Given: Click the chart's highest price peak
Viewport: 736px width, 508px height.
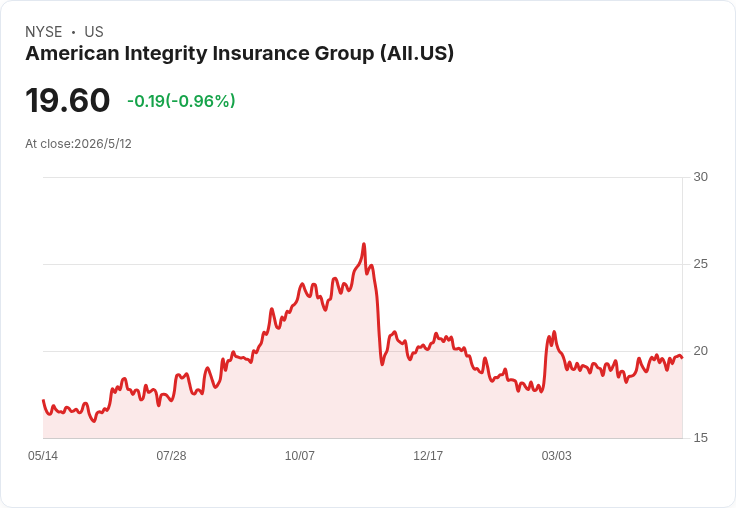Looking at the screenshot, I should click(x=364, y=244).
